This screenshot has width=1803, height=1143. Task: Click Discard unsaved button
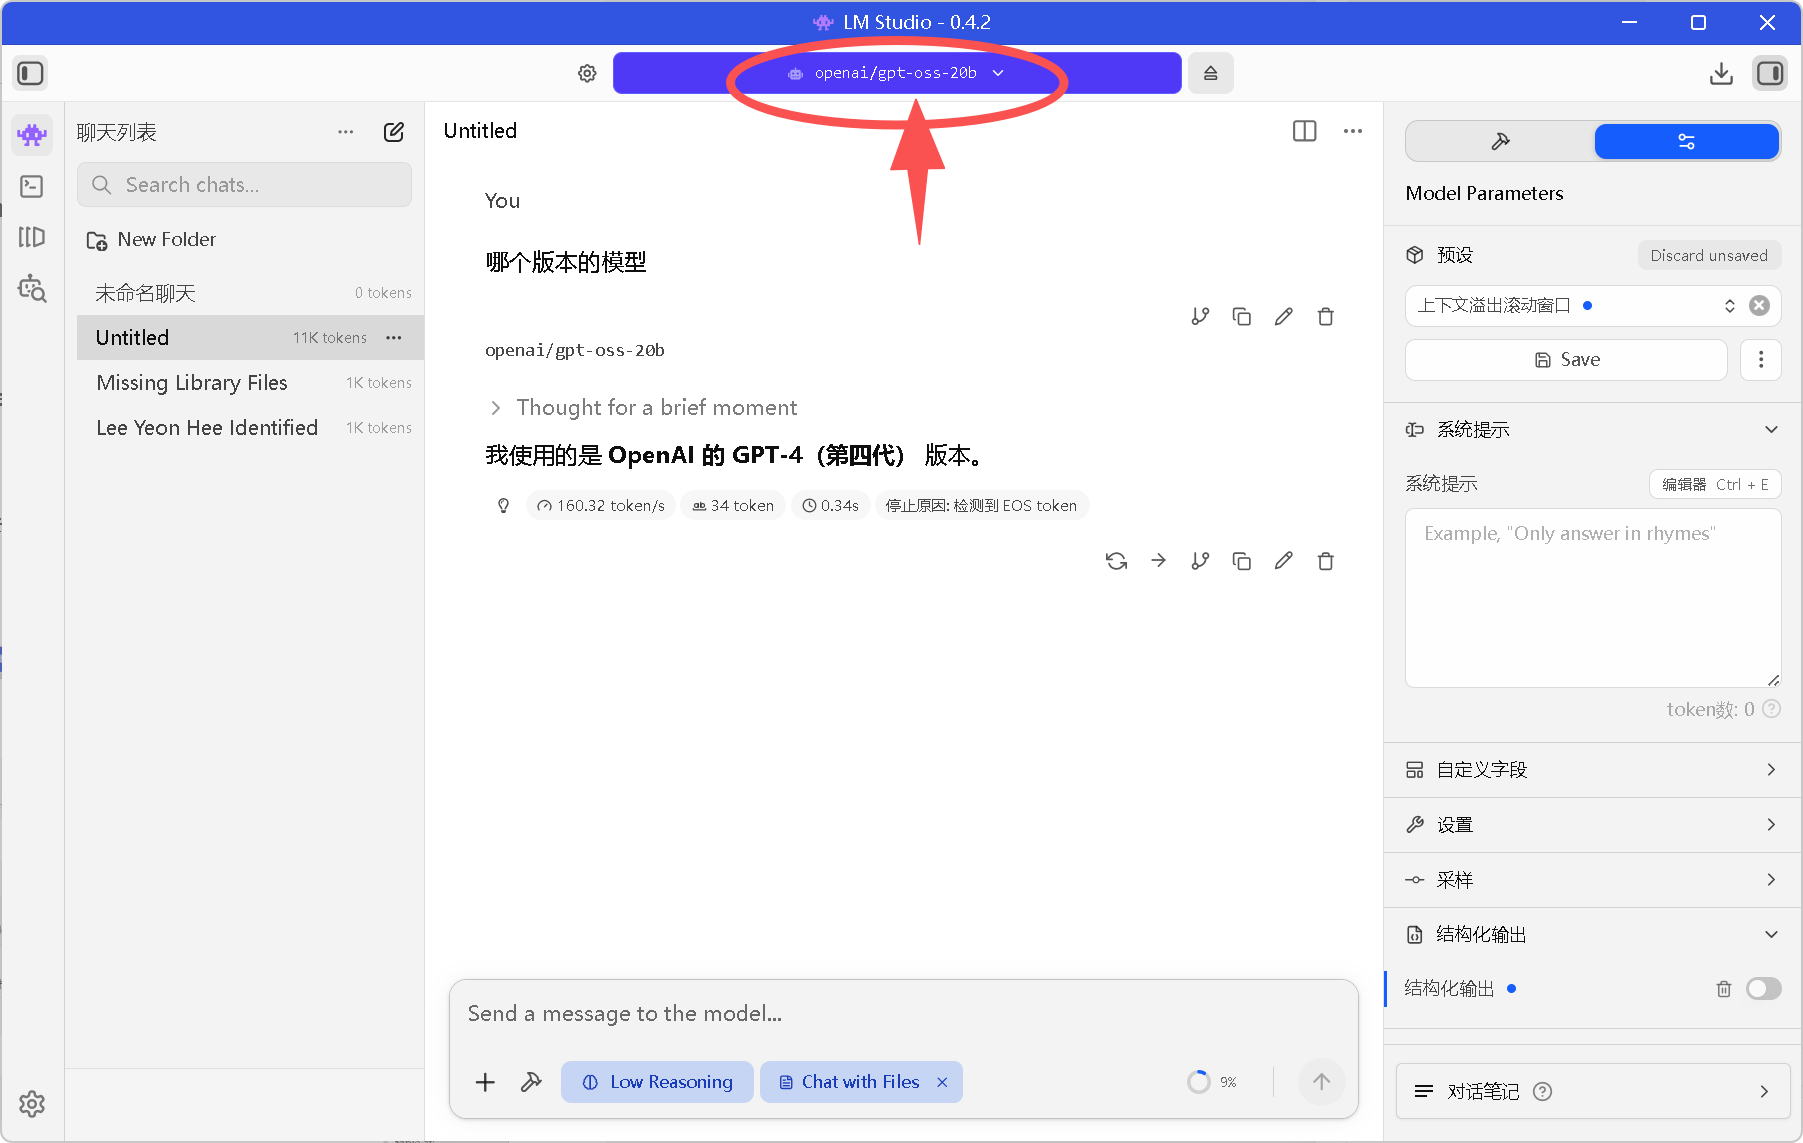coord(1709,255)
